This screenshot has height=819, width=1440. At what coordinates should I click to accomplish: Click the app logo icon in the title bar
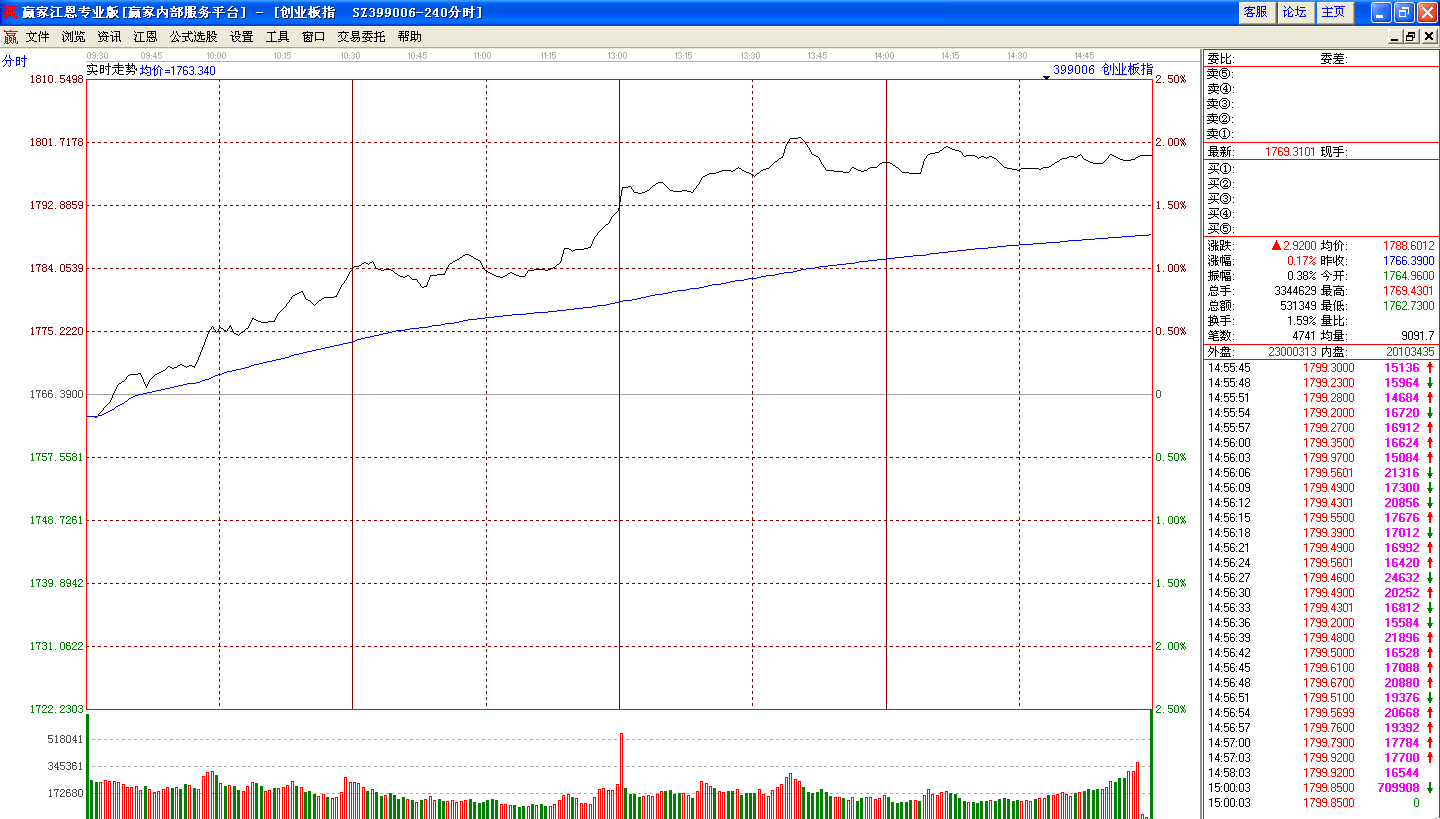pos(10,12)
